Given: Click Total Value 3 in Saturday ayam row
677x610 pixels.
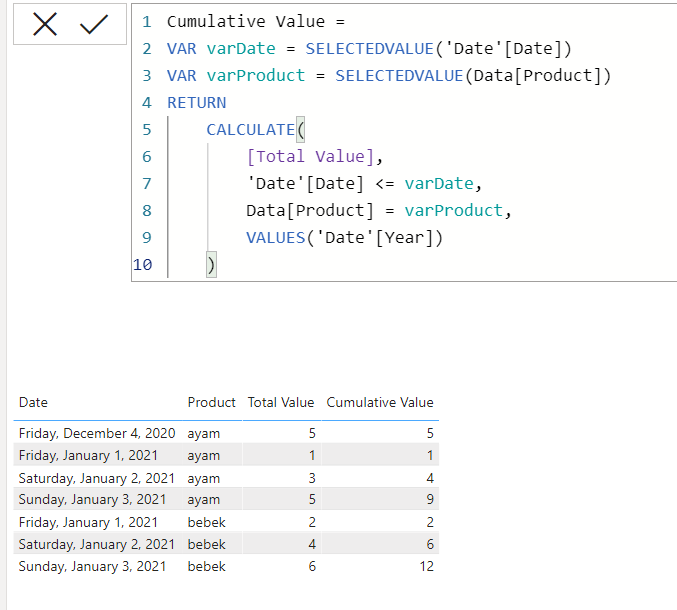Looking at the screenshot, I should 312,478.
